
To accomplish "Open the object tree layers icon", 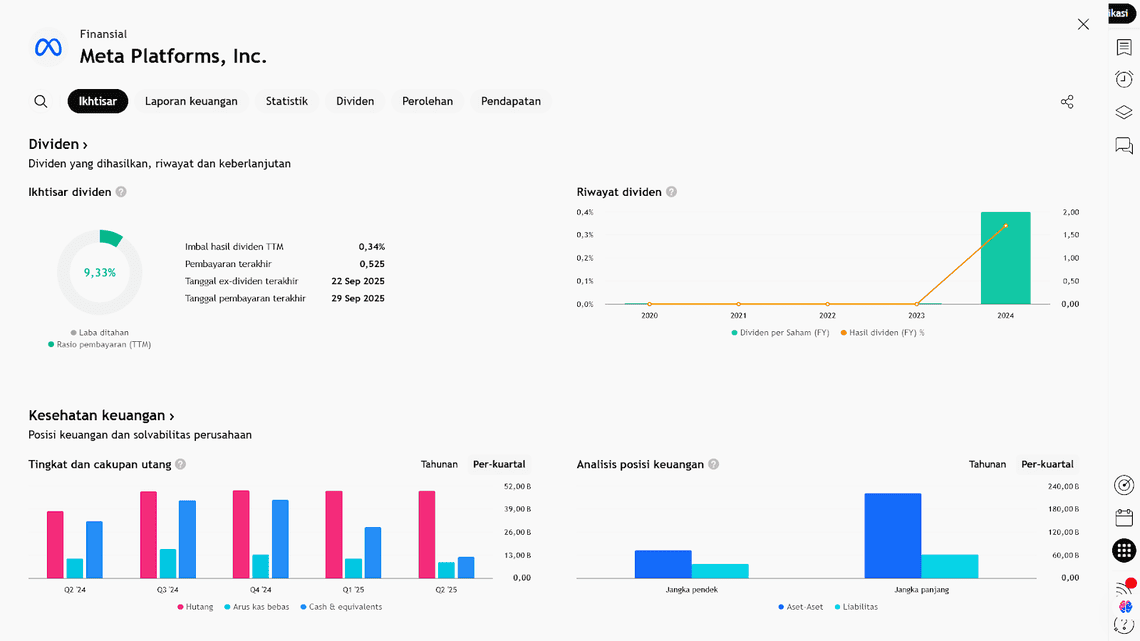I will [1124, 113].
